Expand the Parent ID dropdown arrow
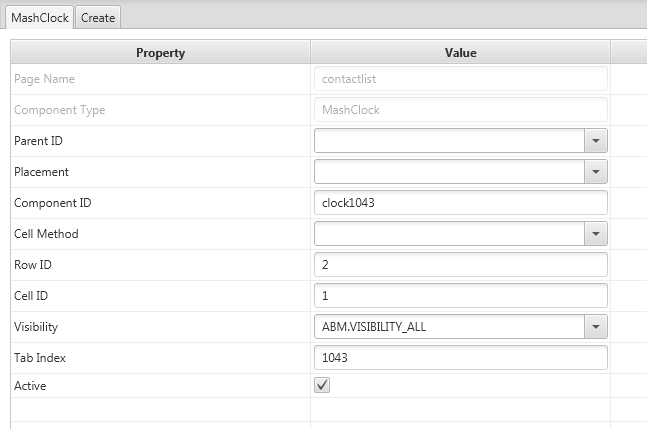Image resolution: width=647 pixels, height=429 pixels. click(x=596, y=141)
